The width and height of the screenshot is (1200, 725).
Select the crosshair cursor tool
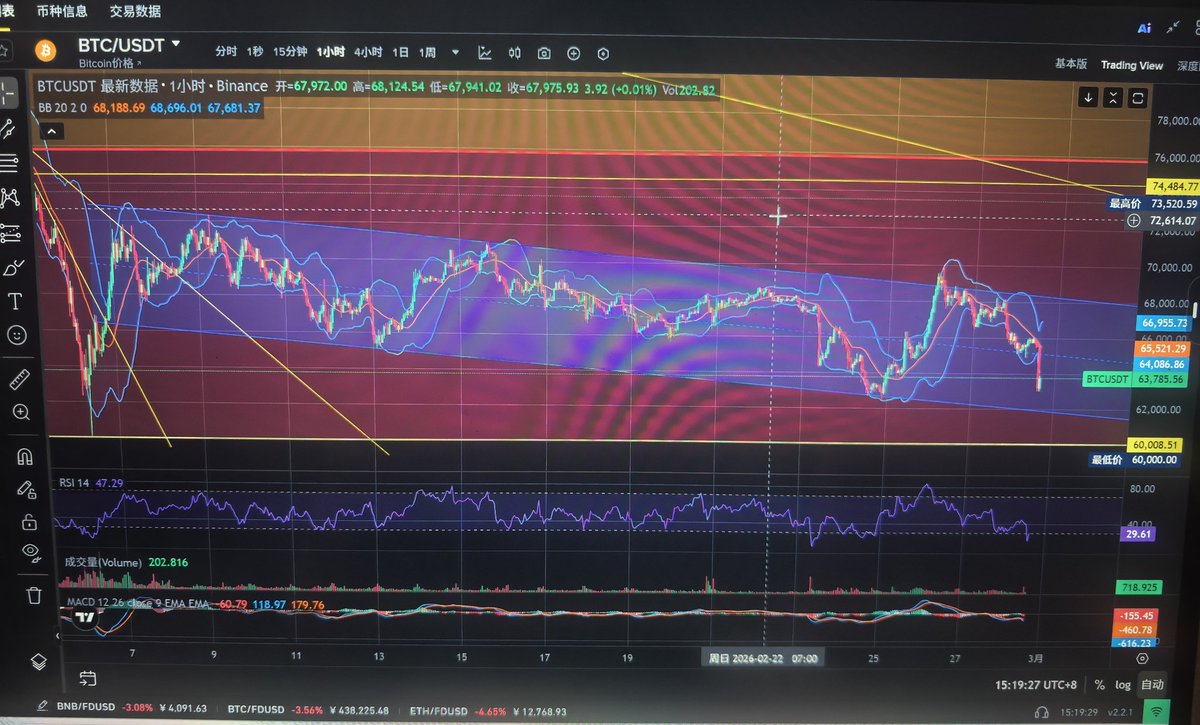click(8, 94)
